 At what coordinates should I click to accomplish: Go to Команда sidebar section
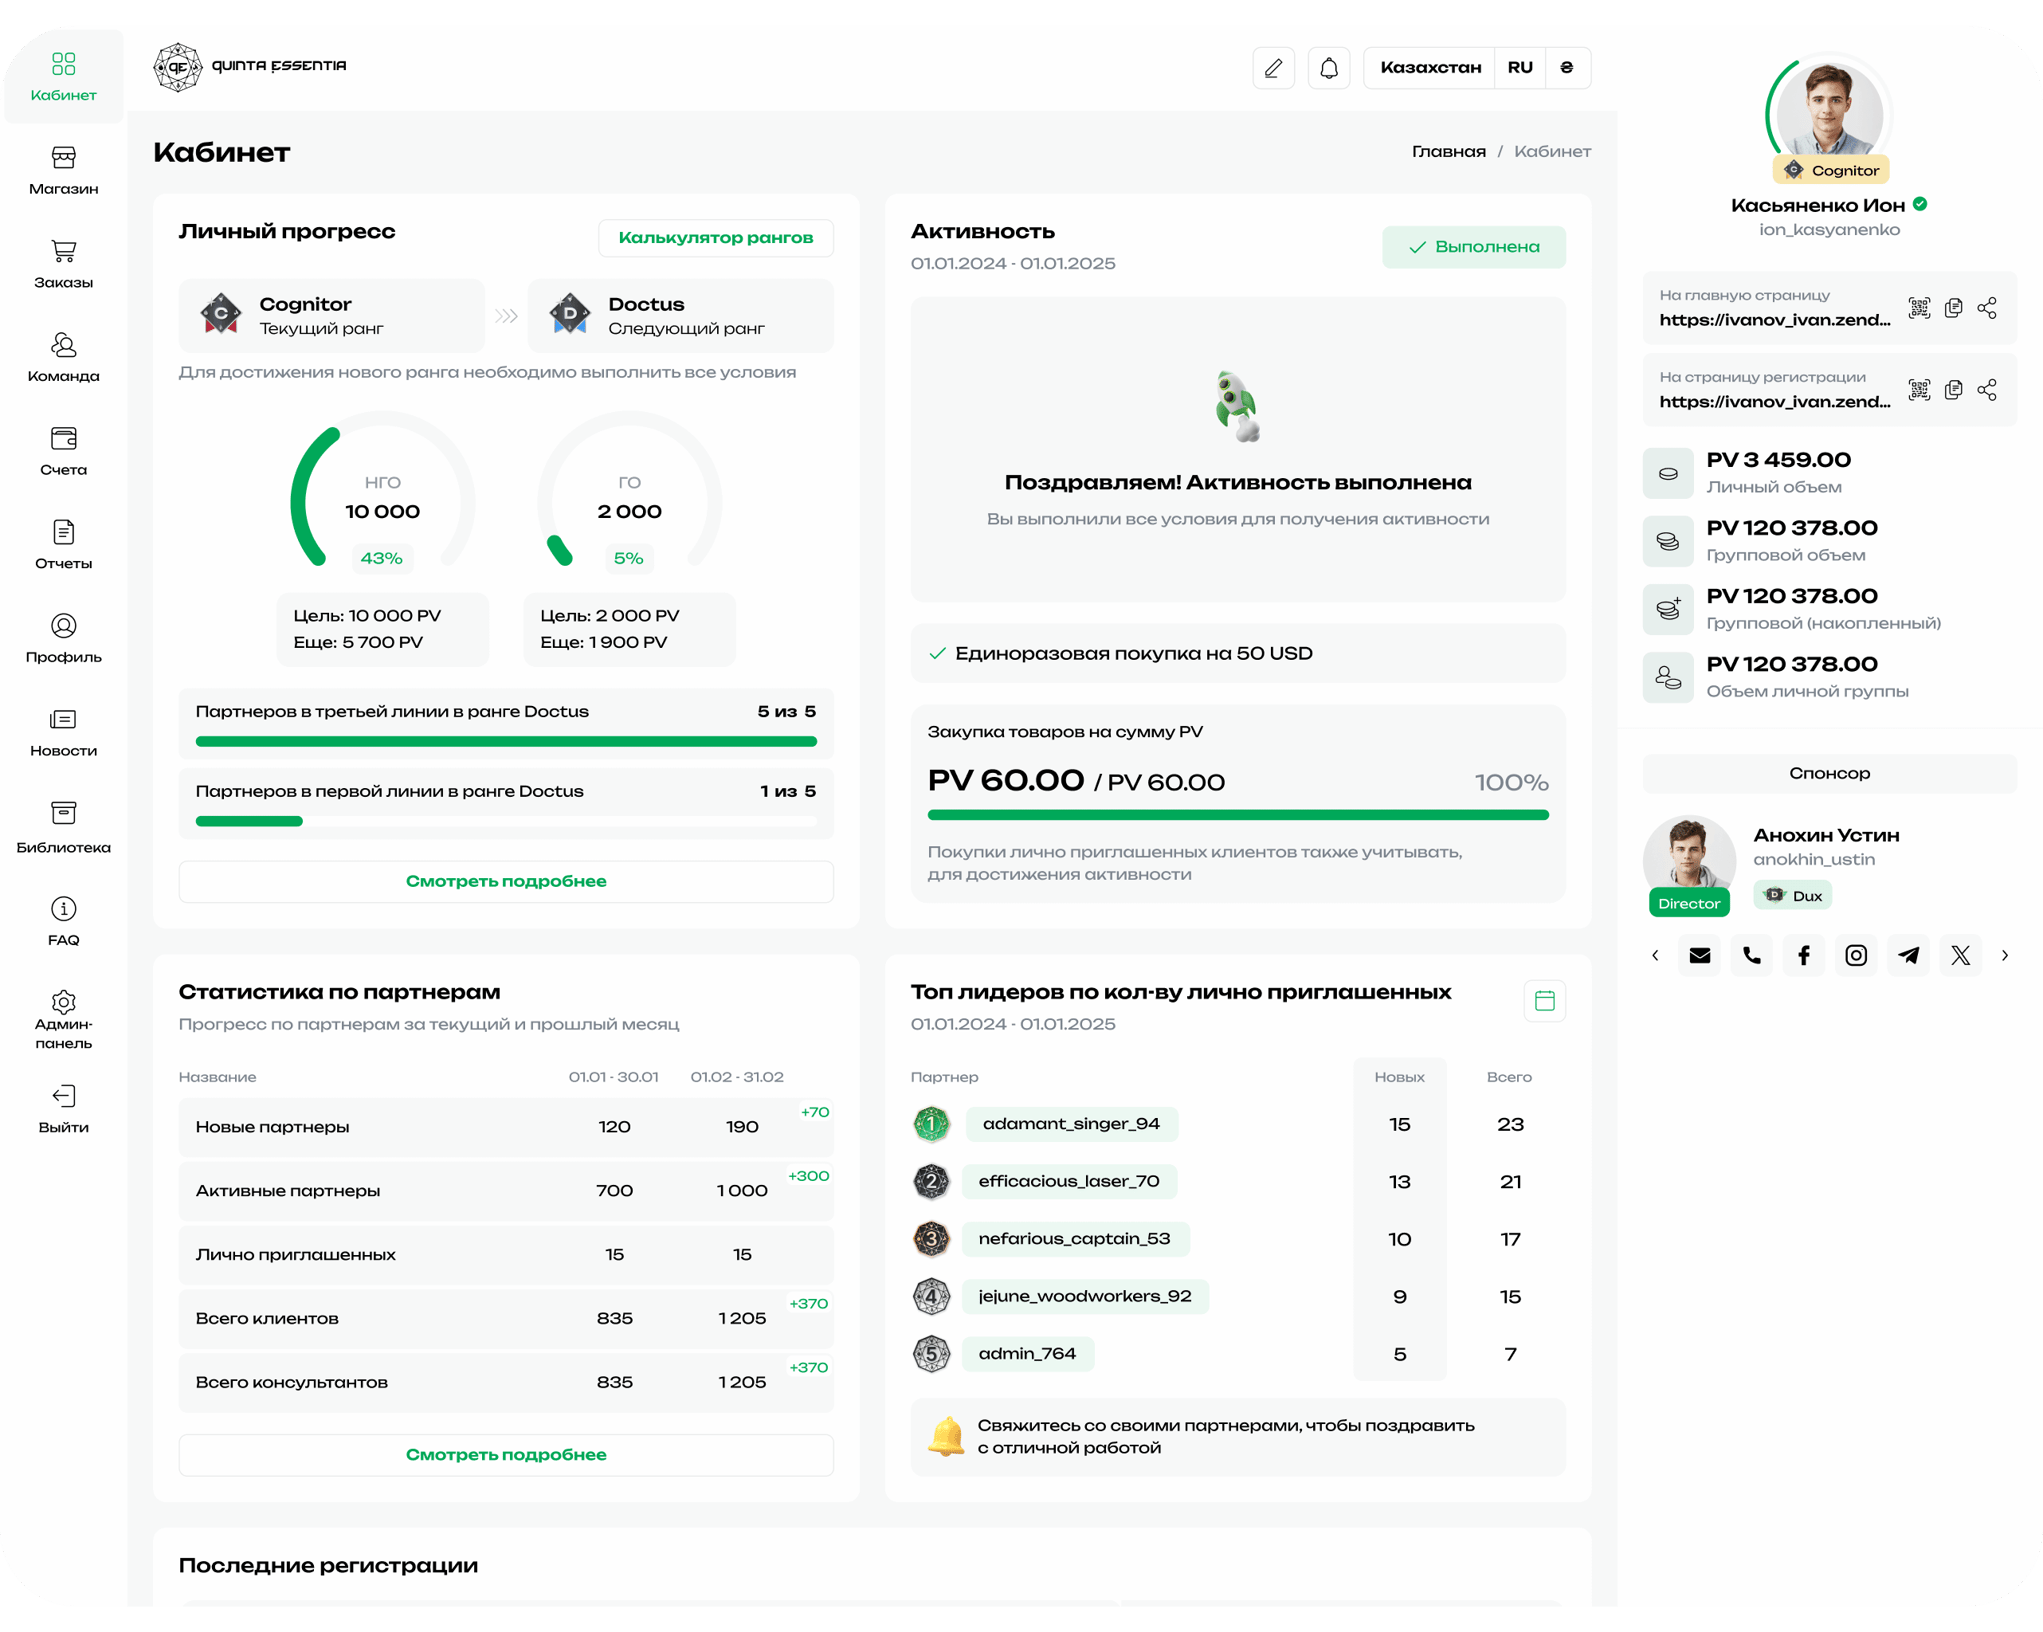point(63,358)
